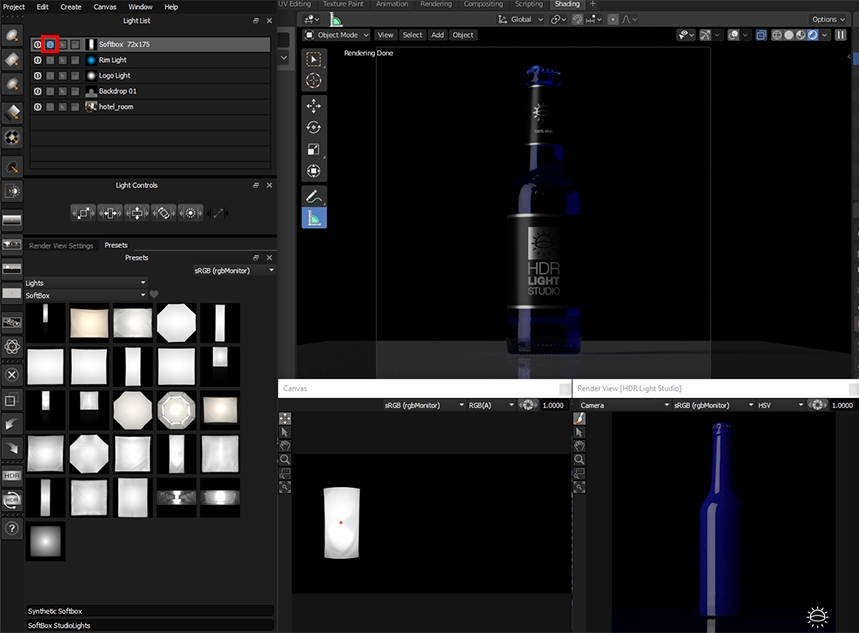
Task: Open the Options dropdown in viewport header
Action: click(828, 19)
